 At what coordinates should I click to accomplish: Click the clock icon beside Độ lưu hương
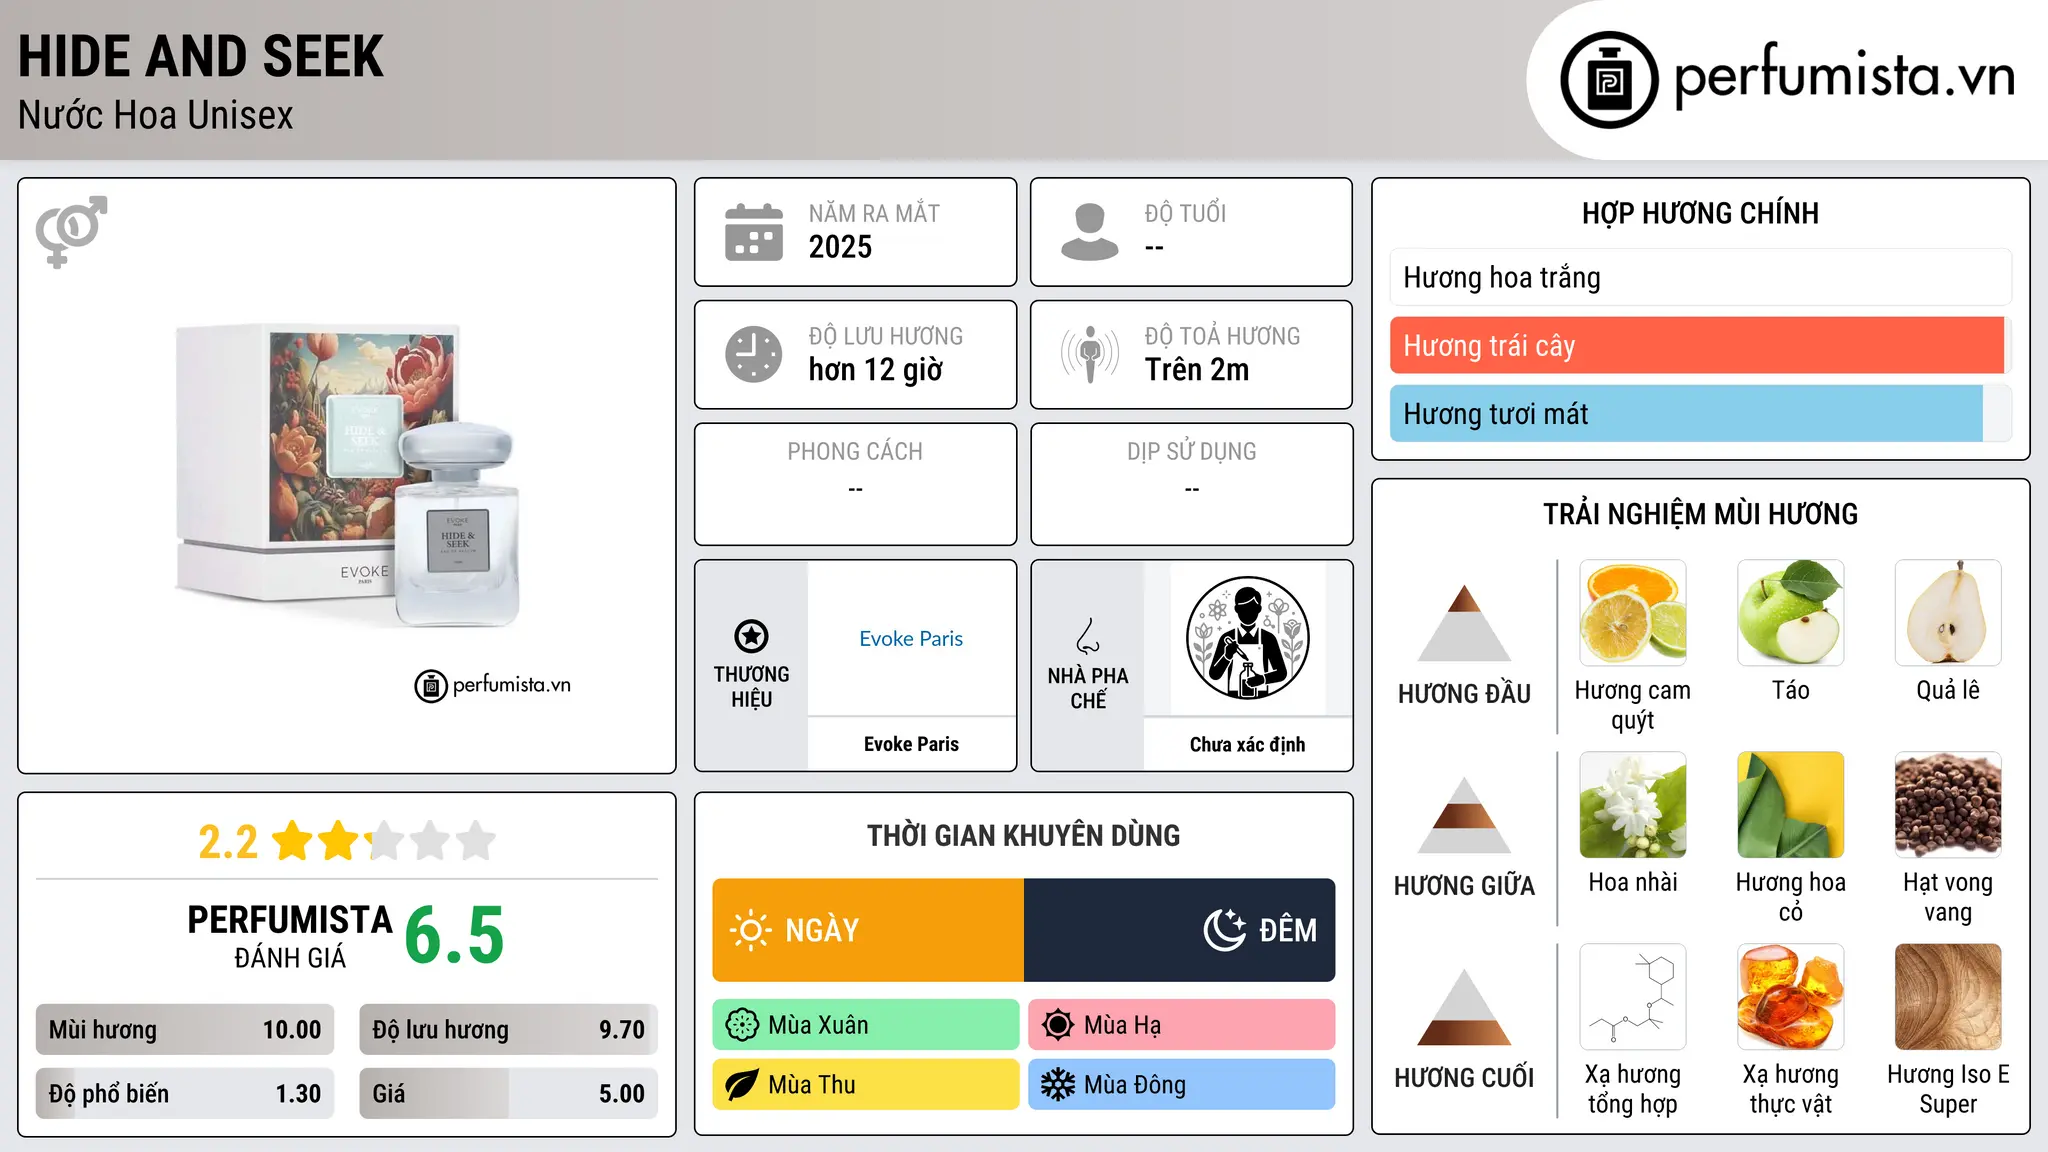pyautogui.click(x=754, y=354)
